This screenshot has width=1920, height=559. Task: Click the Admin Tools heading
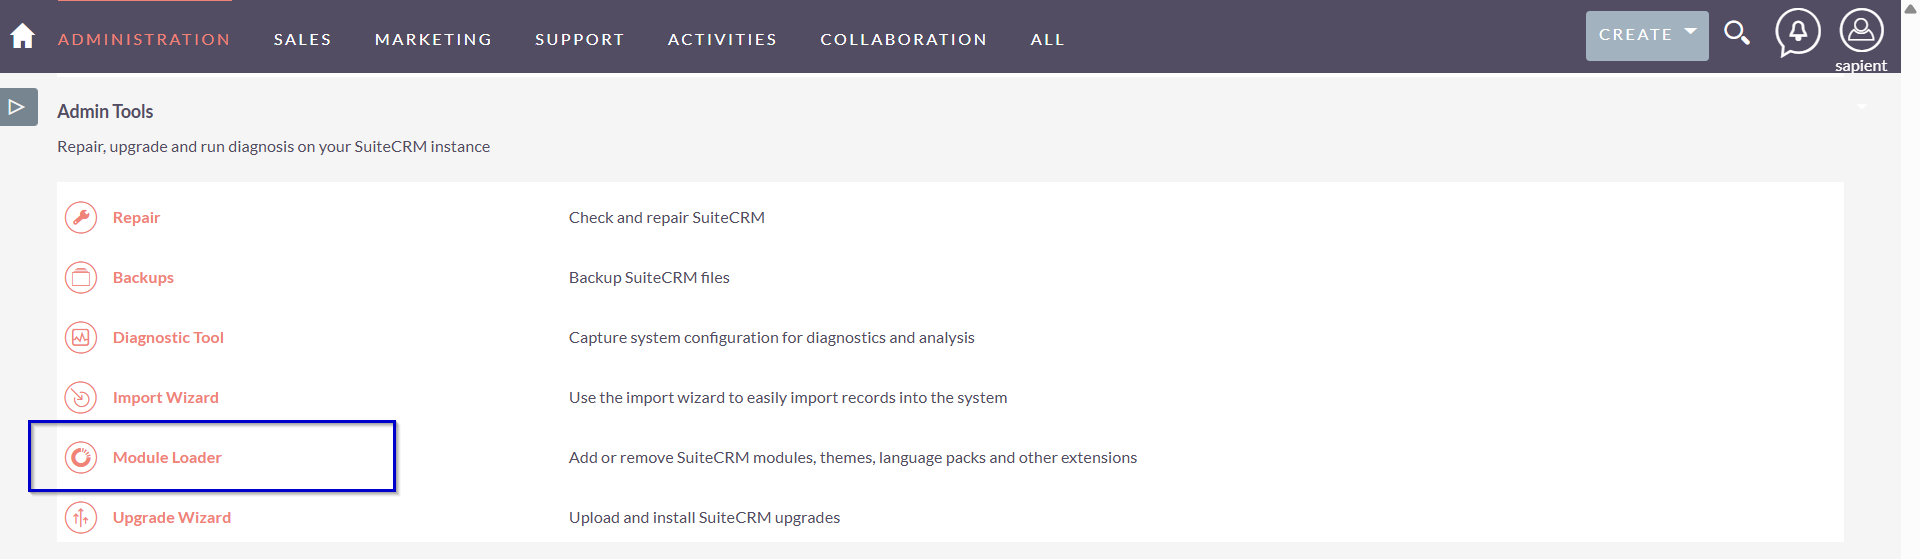105,111
